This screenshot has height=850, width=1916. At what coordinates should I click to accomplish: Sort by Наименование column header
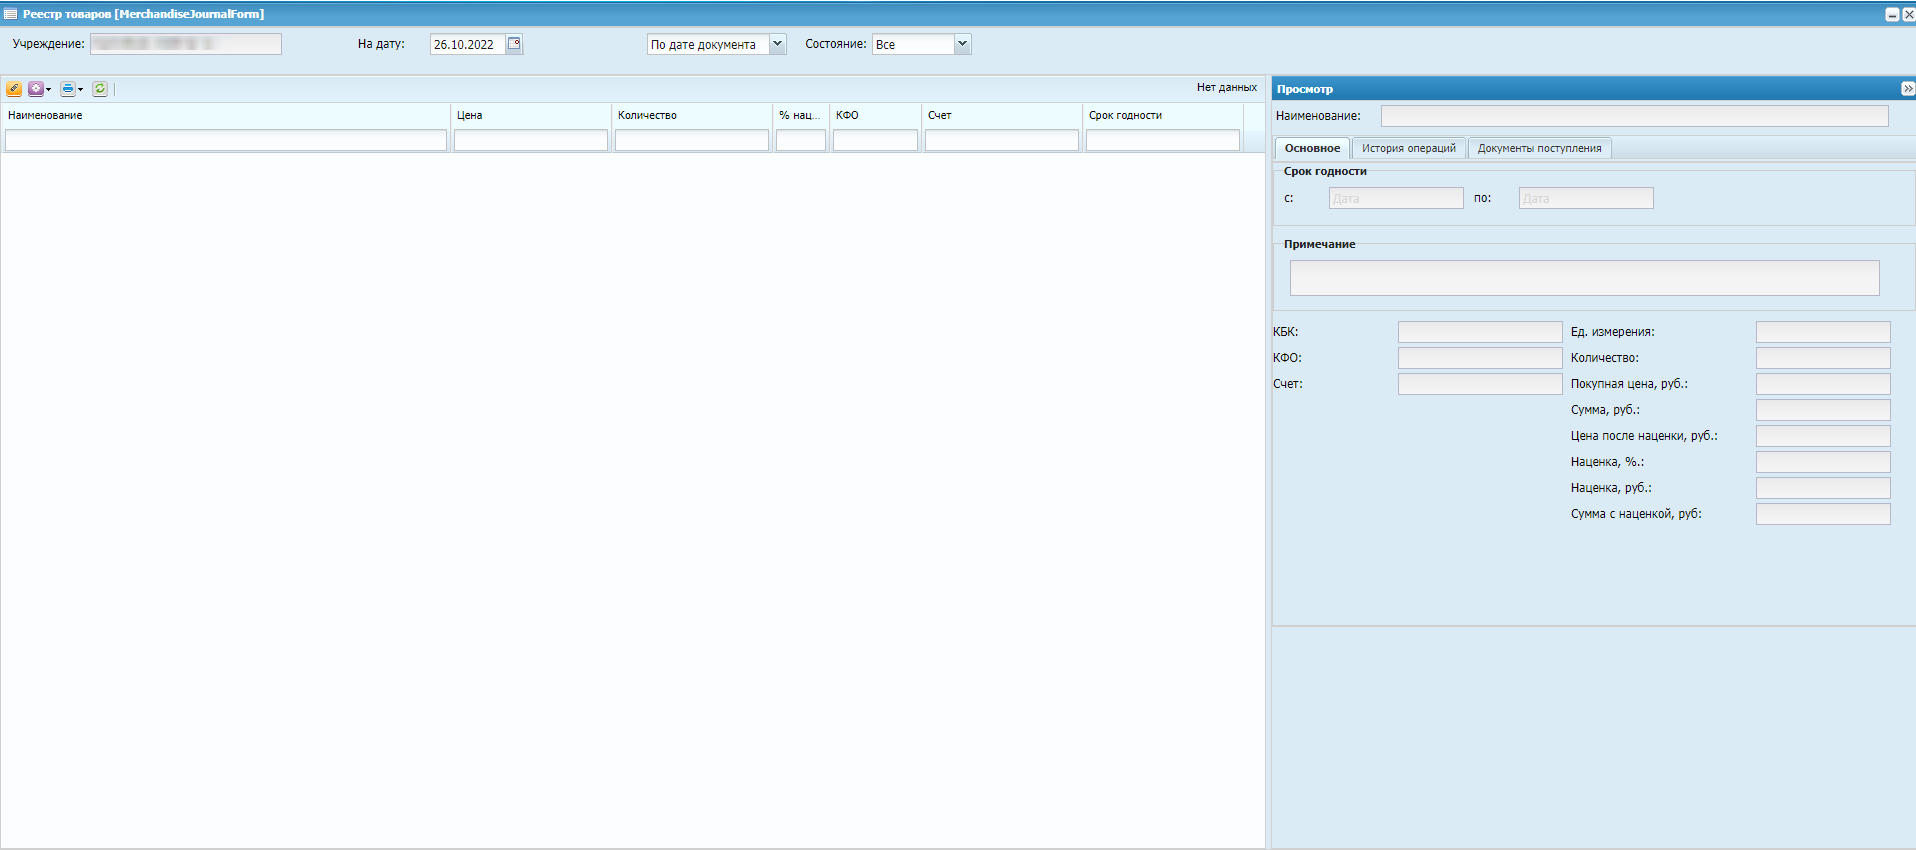[x=225, y=115]
